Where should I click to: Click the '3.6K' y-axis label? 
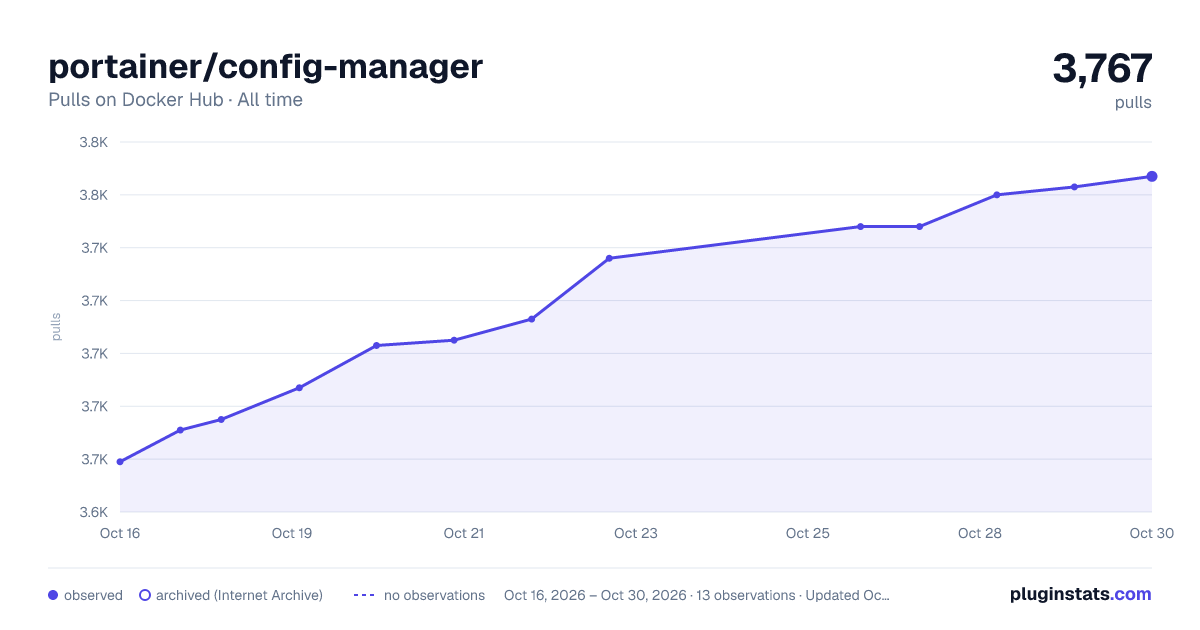pos(94,512)
